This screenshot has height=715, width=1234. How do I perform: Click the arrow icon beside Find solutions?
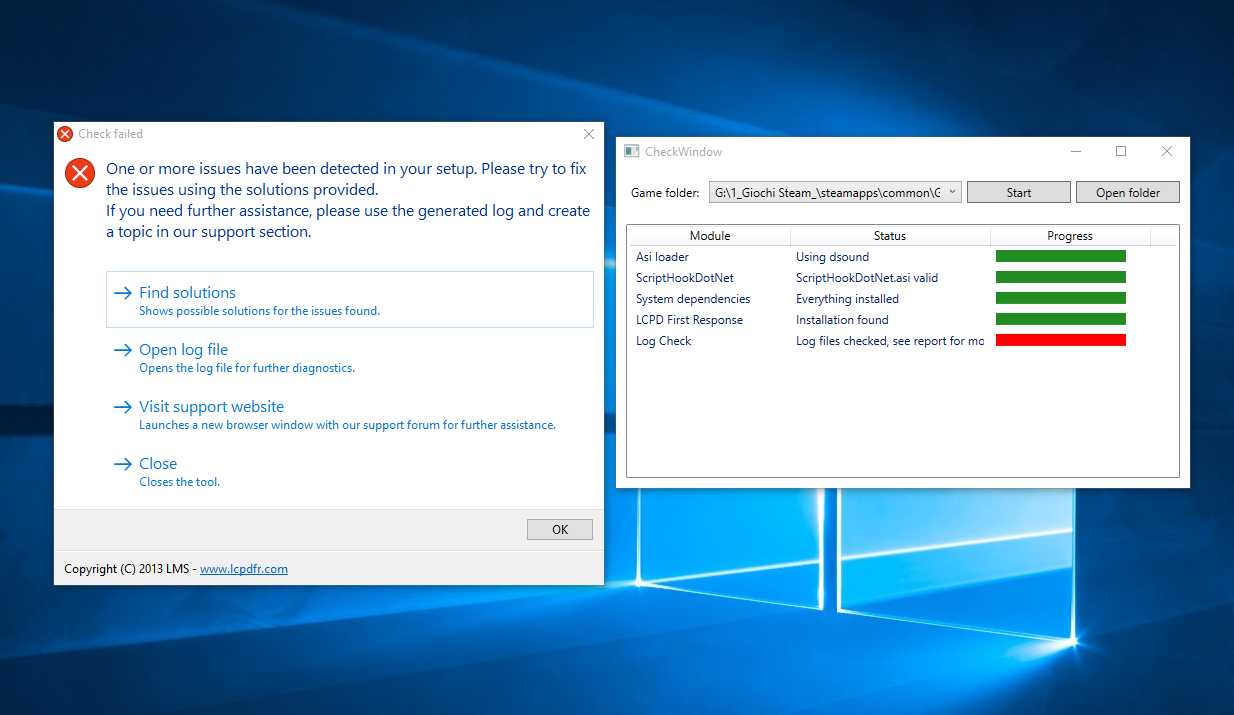point(123,293)
